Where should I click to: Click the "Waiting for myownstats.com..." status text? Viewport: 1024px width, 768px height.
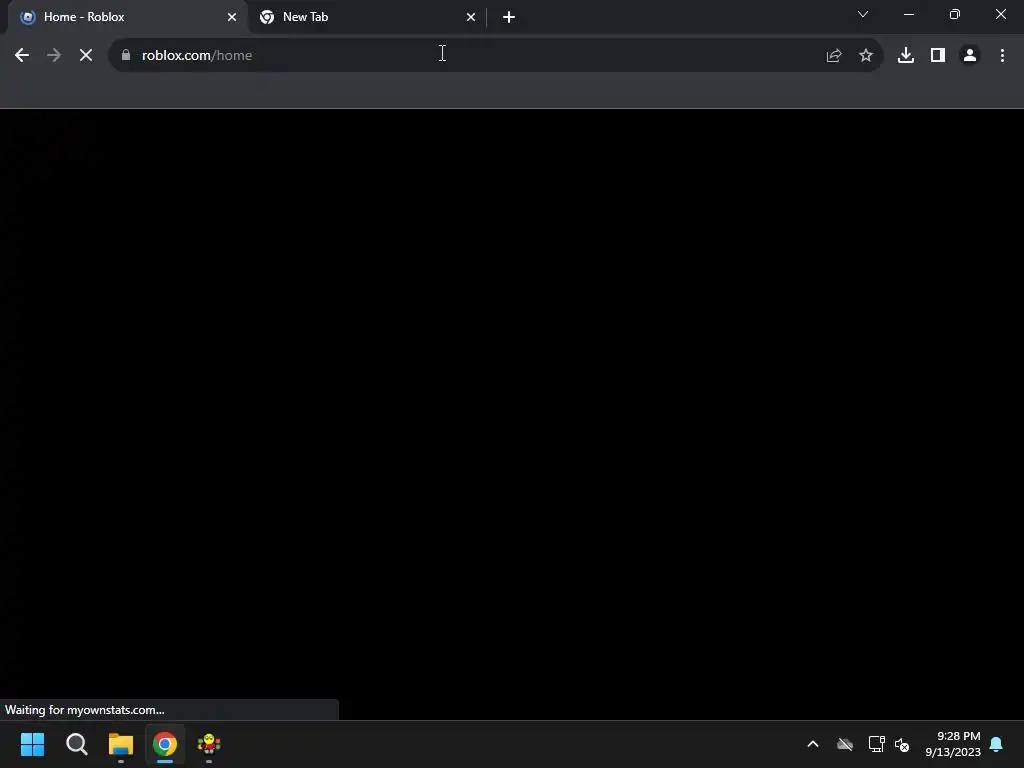[x=85, y=710]
